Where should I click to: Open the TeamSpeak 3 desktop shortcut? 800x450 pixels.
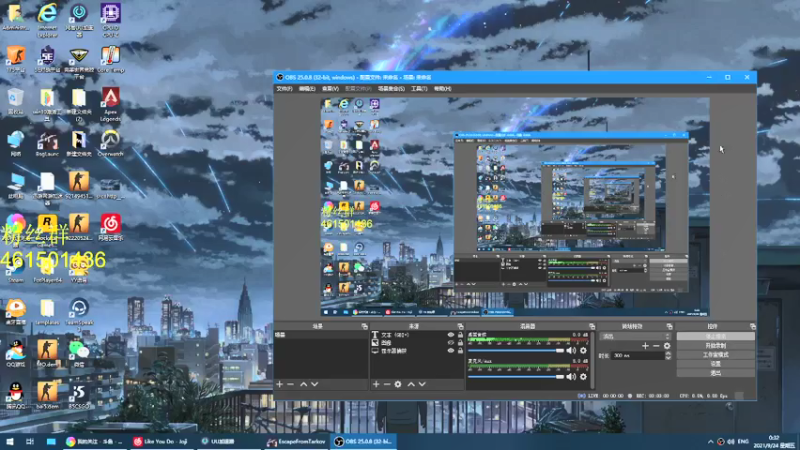coord(79,312)
